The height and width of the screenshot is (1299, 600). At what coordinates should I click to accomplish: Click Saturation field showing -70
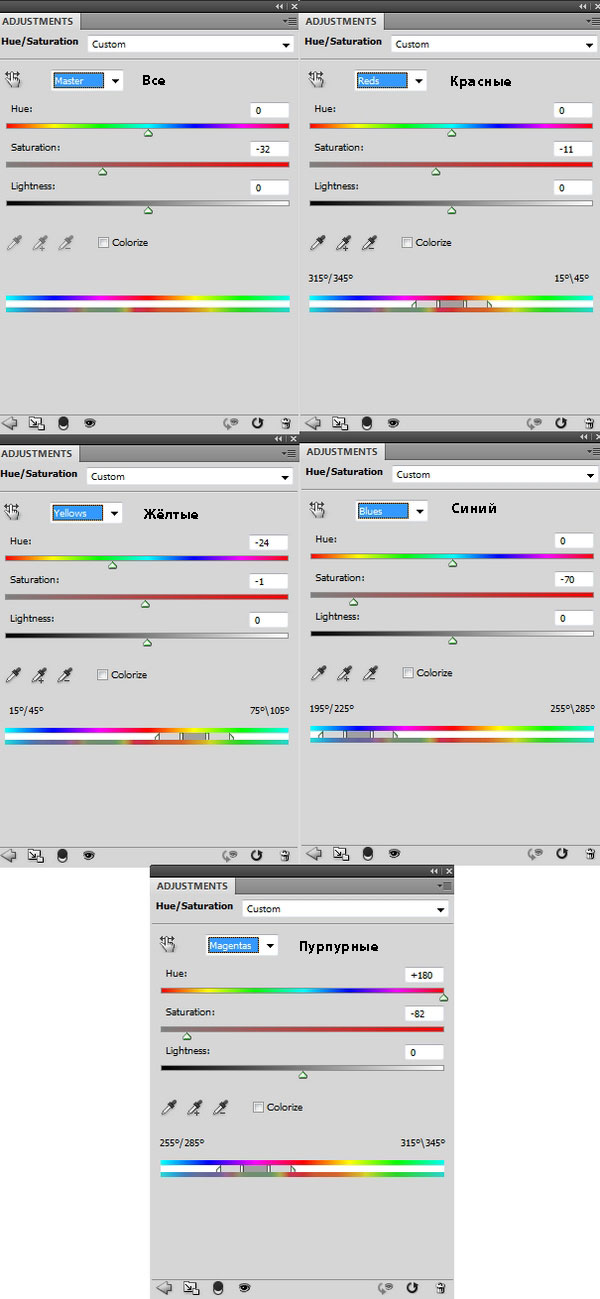[574, 579]
